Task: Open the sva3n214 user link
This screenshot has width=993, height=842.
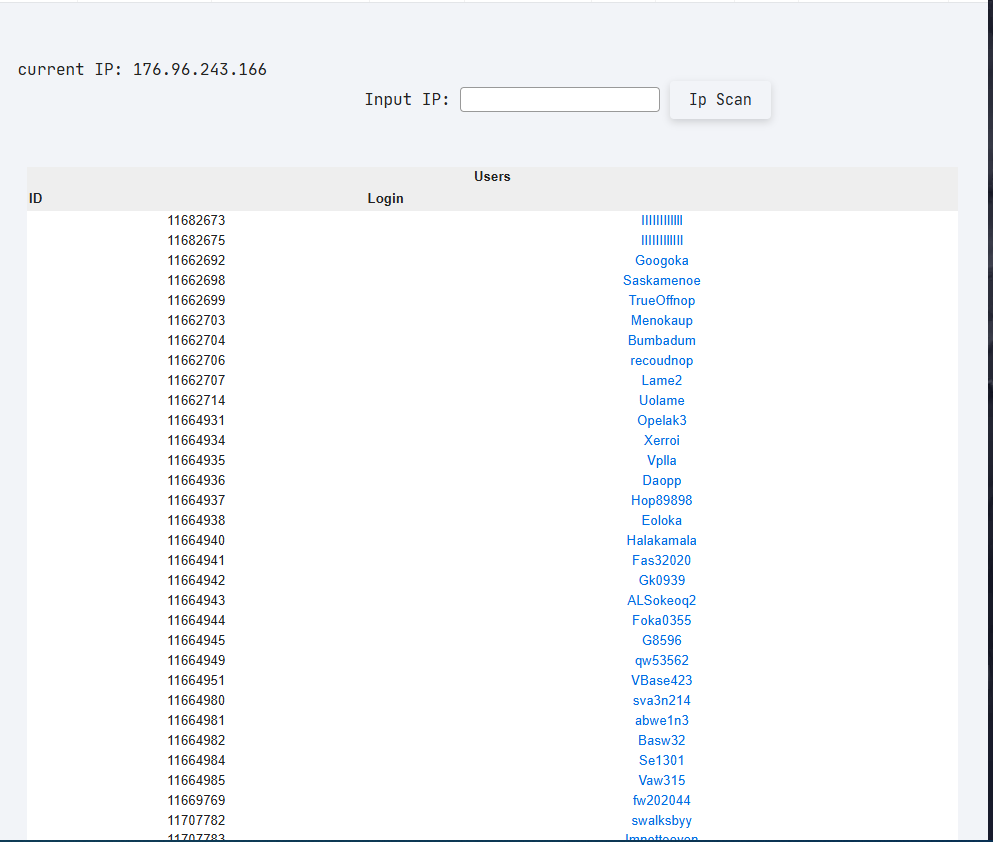Action: (x=662, y=700)
